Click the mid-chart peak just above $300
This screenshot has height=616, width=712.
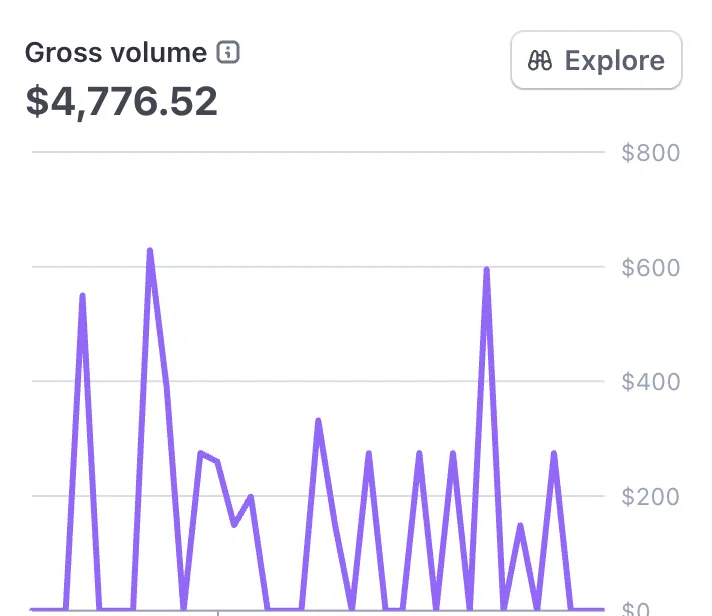pos(318,421)
